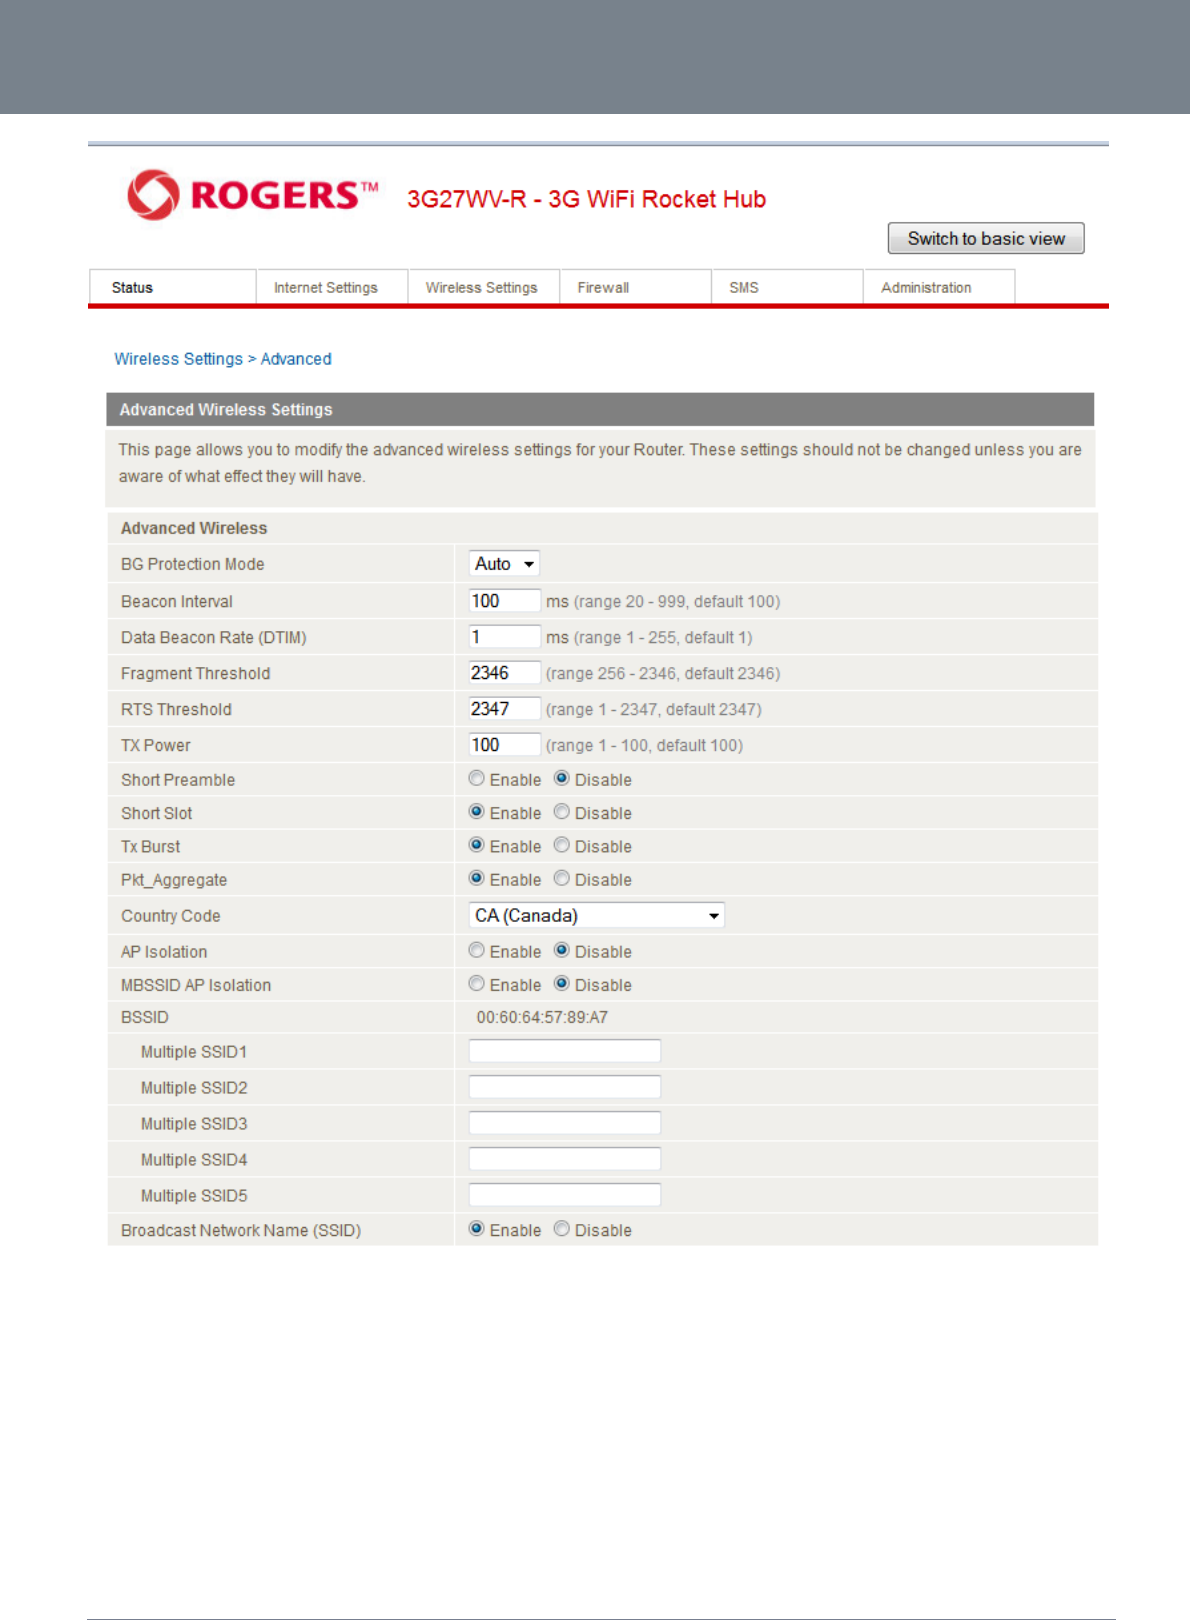
Task: Click the Rogers logo
Action: [x=253, y=195]
